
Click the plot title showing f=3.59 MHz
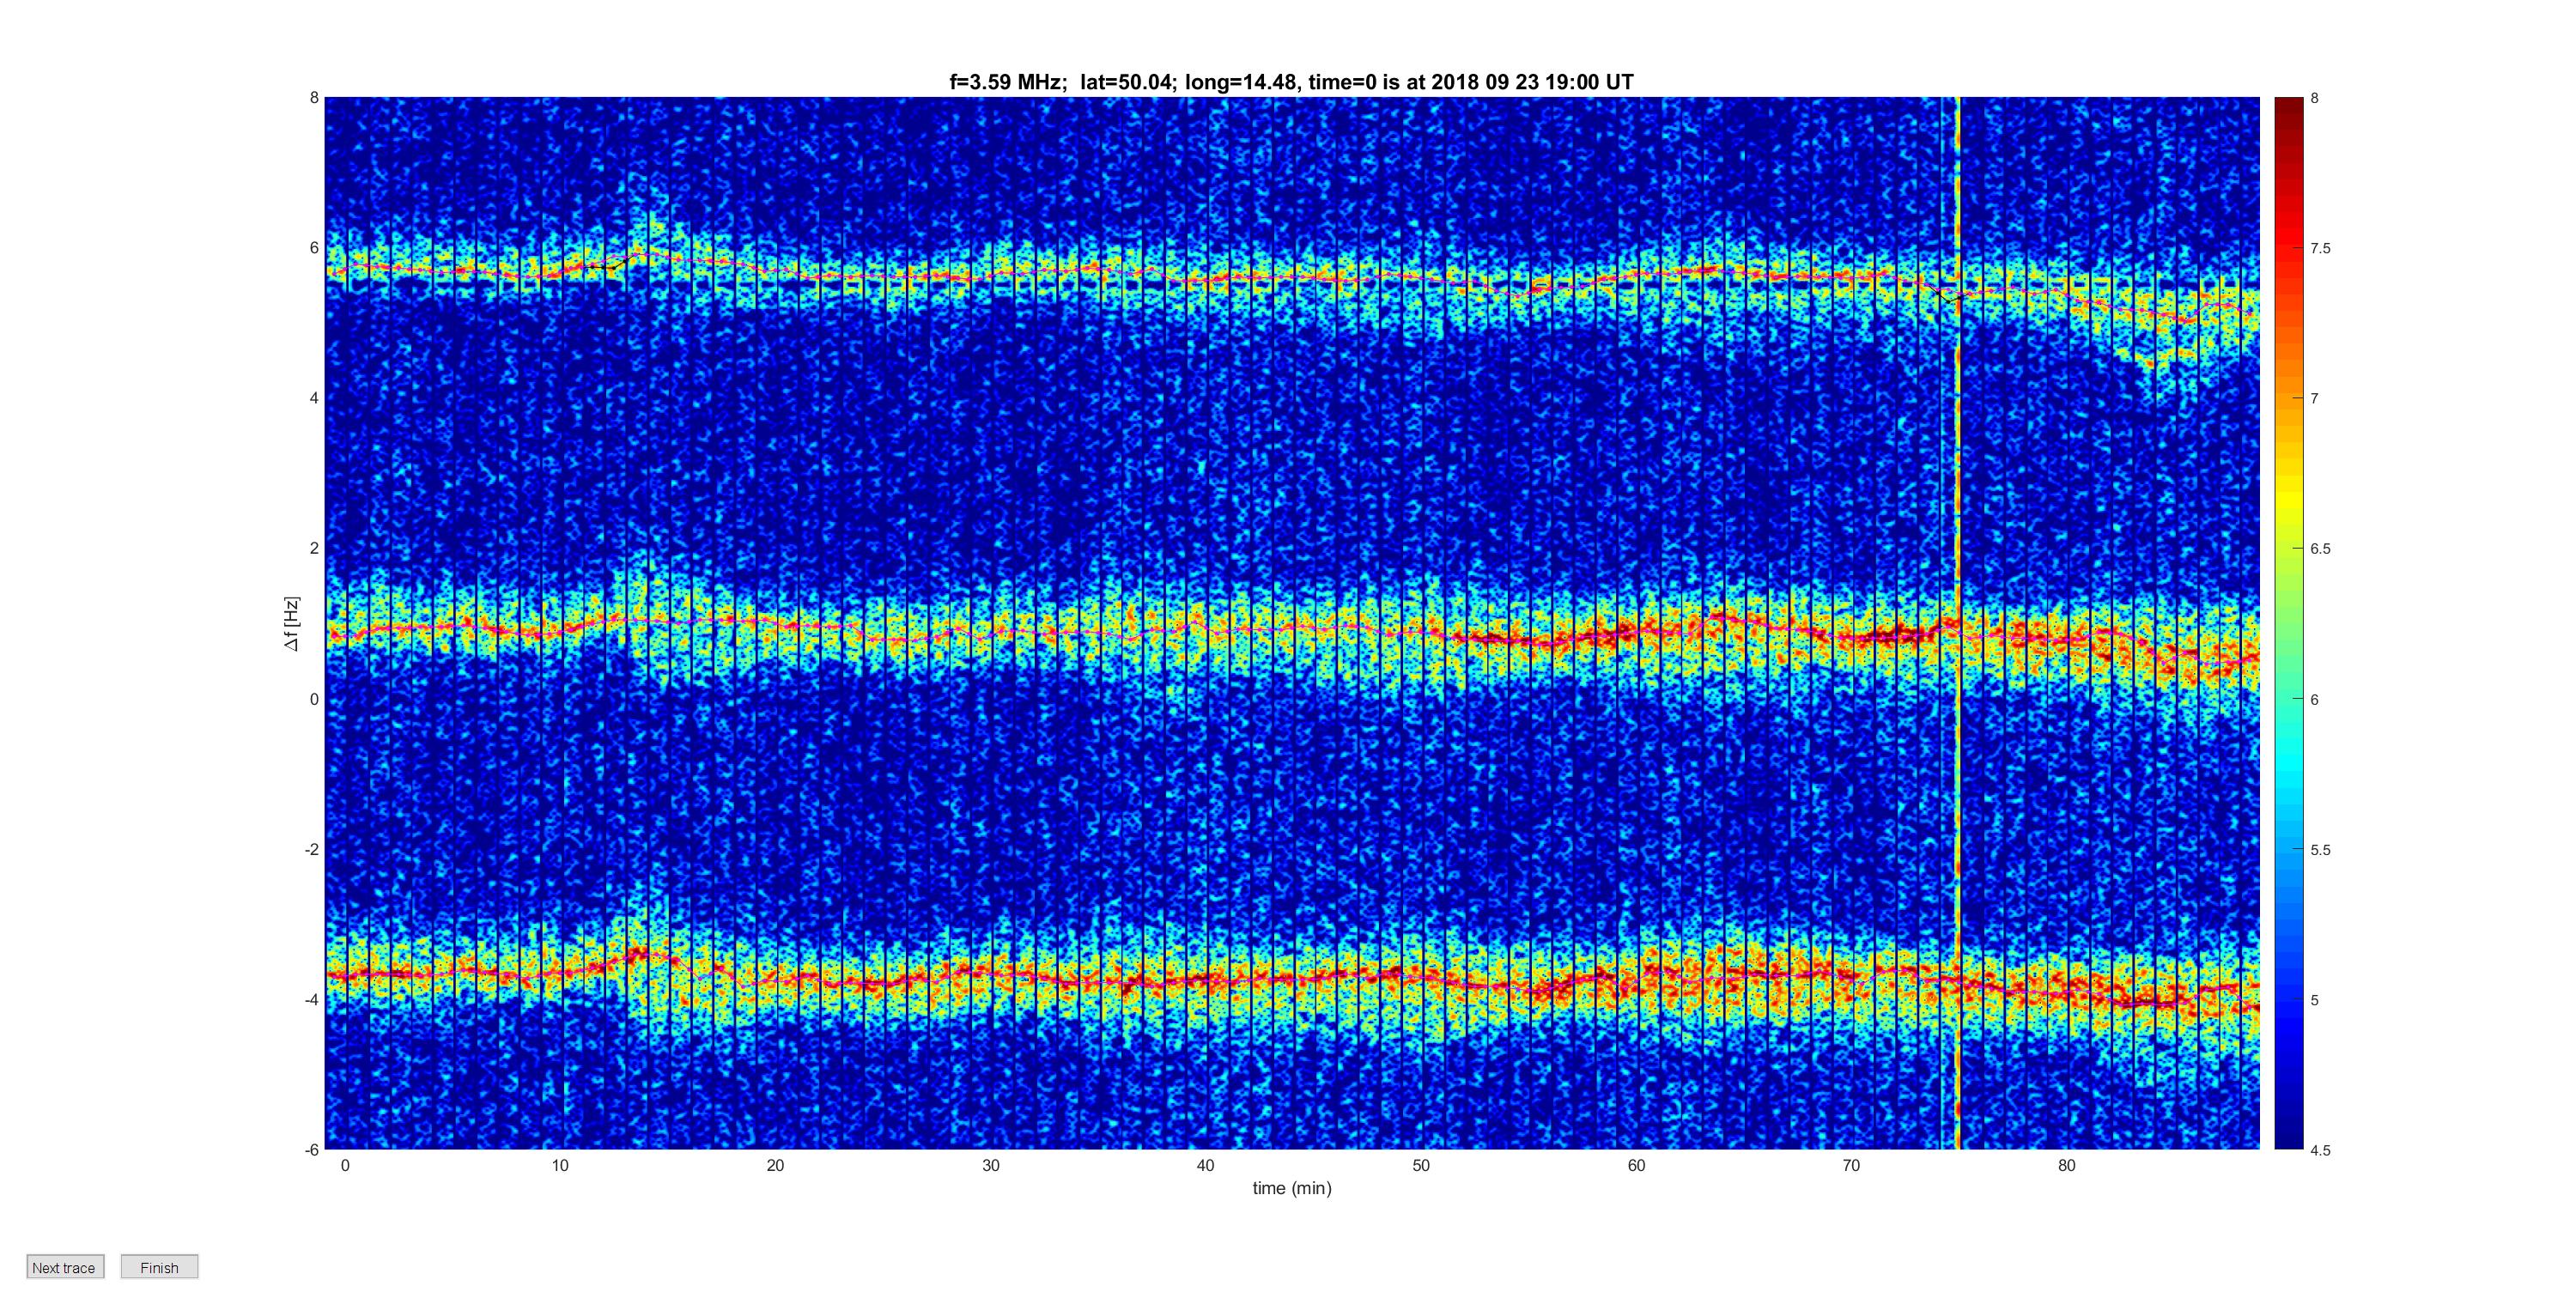click(x=1291, y=82)
